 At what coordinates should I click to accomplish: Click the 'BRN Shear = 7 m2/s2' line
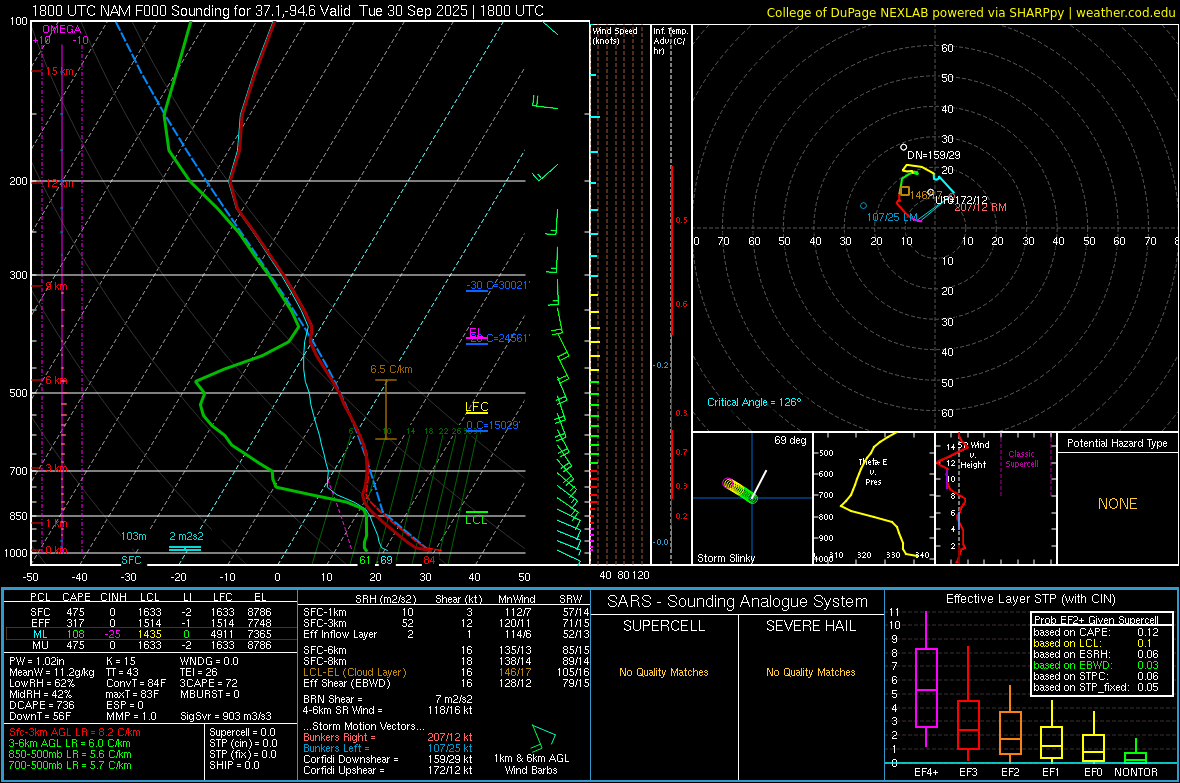(x=387, y=699)
